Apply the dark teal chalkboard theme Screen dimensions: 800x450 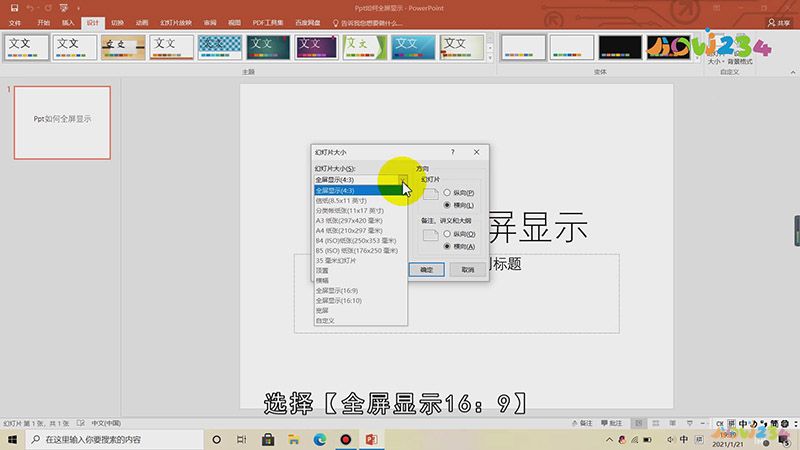(268, 47)
